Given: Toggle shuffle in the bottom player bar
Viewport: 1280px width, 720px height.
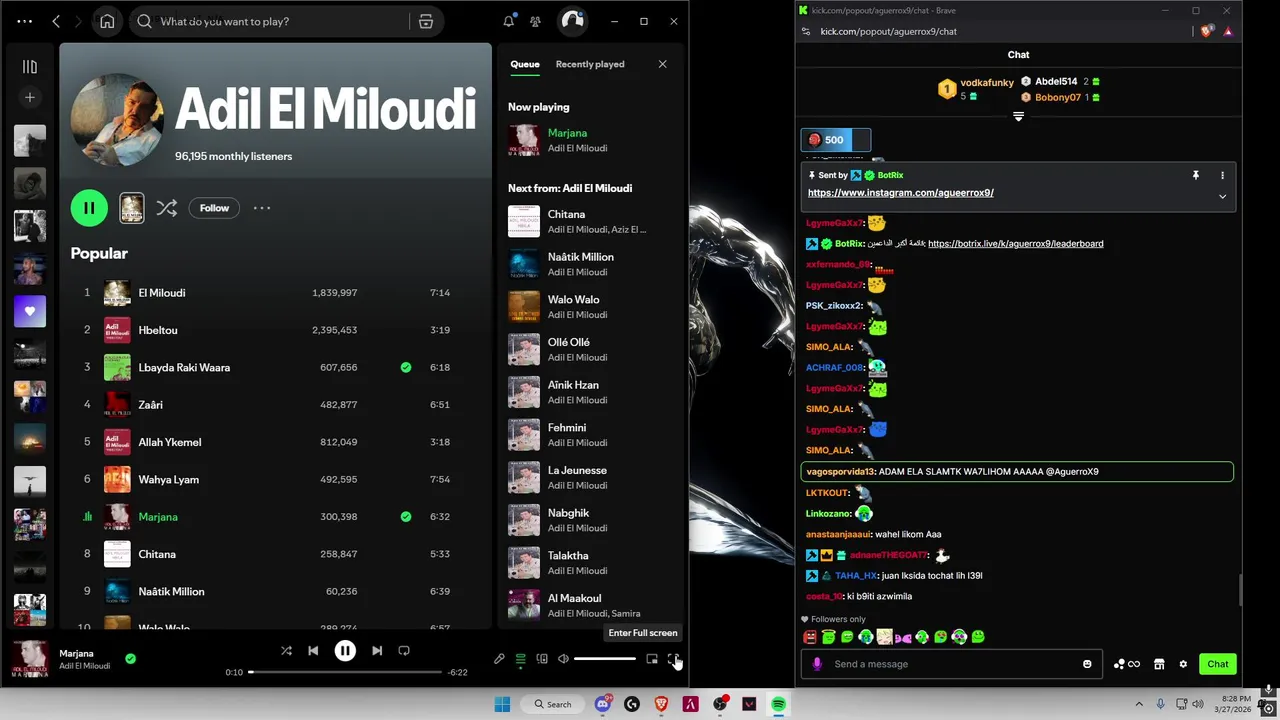Looking at the screenshot, I should pyautogui.click(x=286, y=651).
